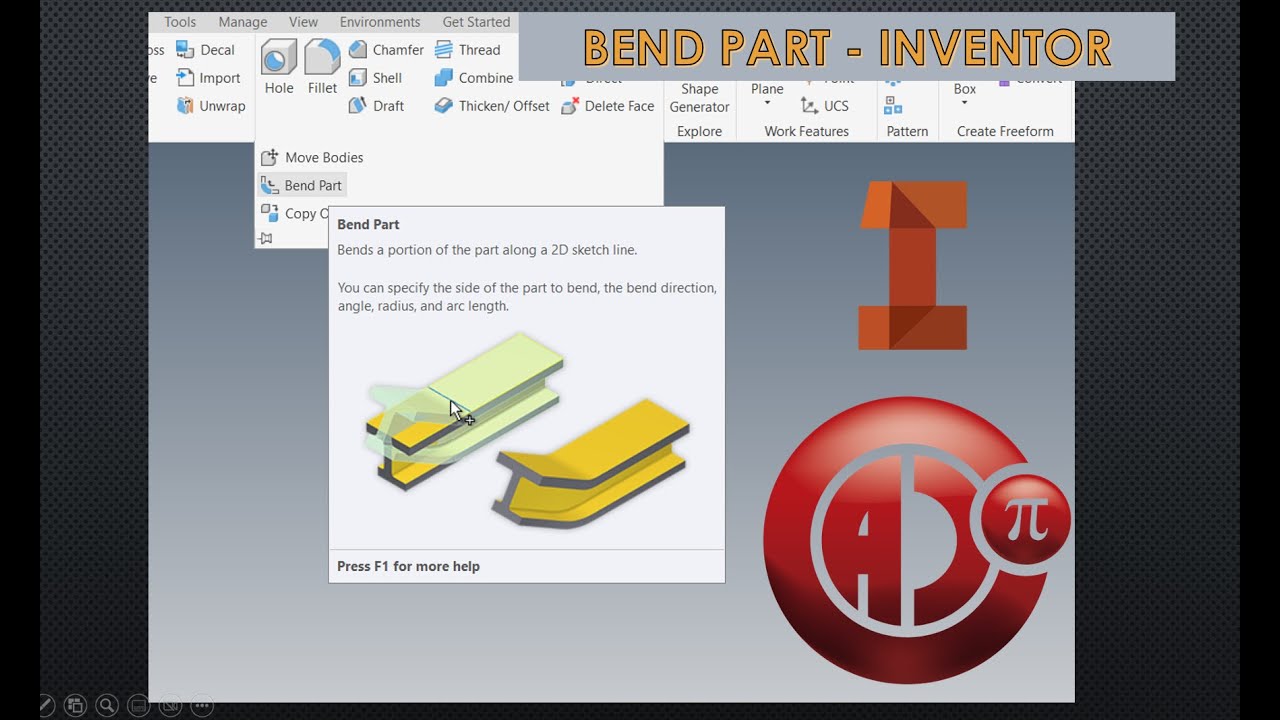
Task: Pin the expanded Modify panel
Action: click(266, 239)
